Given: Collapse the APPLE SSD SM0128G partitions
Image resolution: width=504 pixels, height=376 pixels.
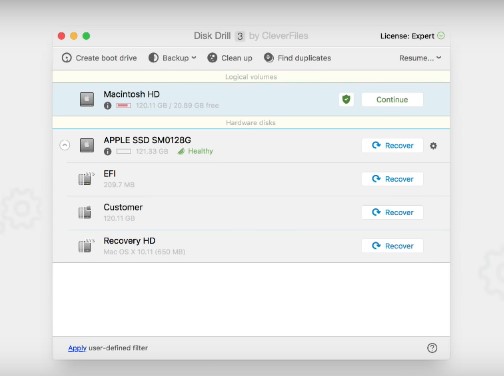Looking at the screenshot, I should coord(65,145).
